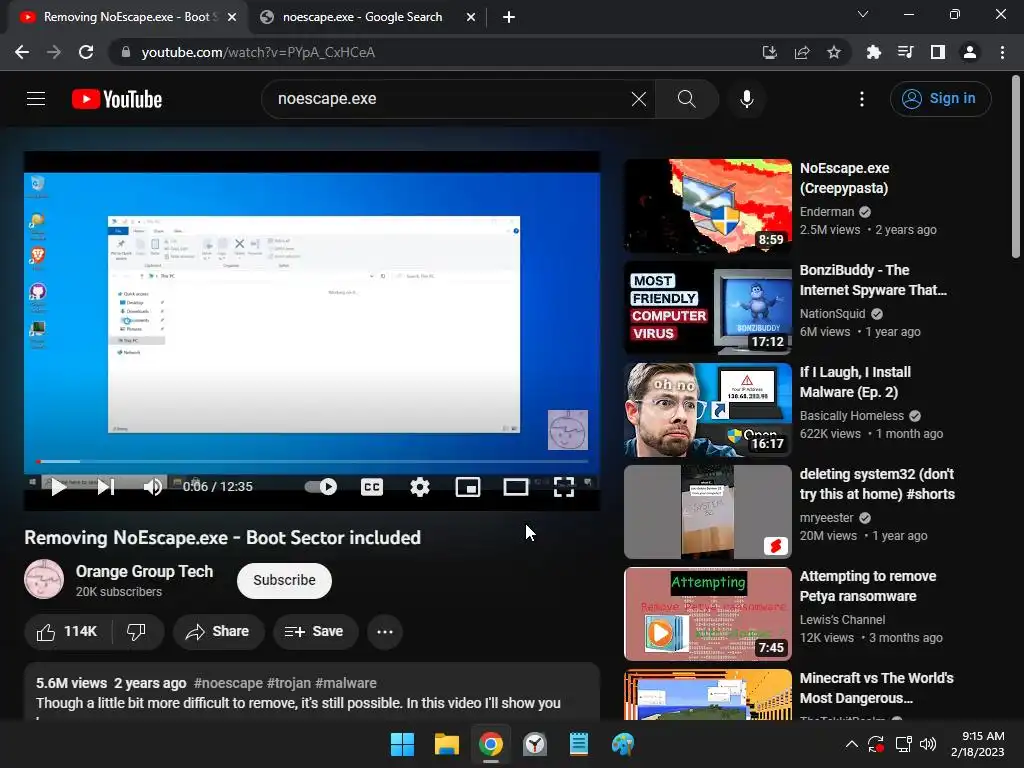Subscribe to Orange Group Tech
The image size is (1024, 768).
(x=284, y=580)
